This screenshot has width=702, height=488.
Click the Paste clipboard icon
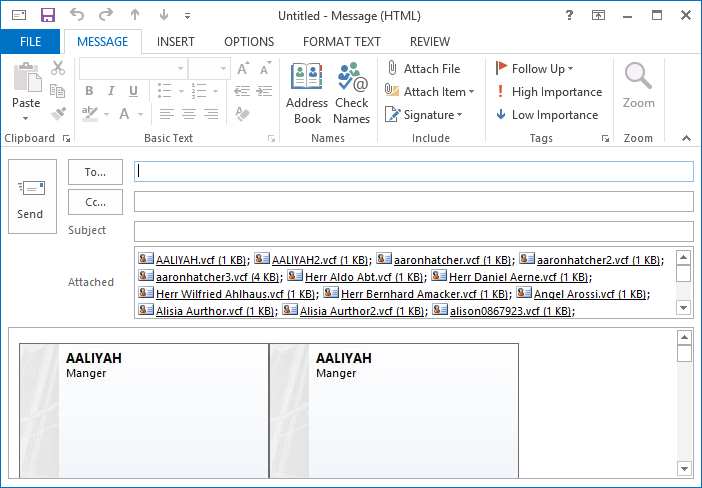tap(26, 77)
